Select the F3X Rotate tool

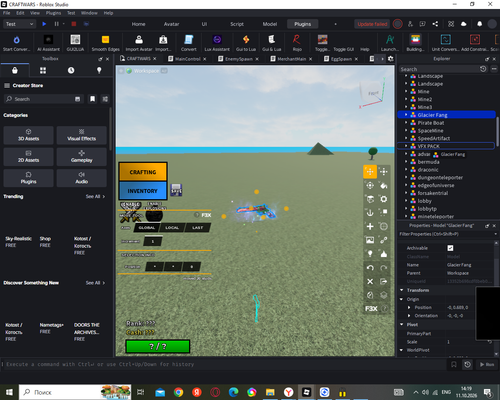point(370,185)
